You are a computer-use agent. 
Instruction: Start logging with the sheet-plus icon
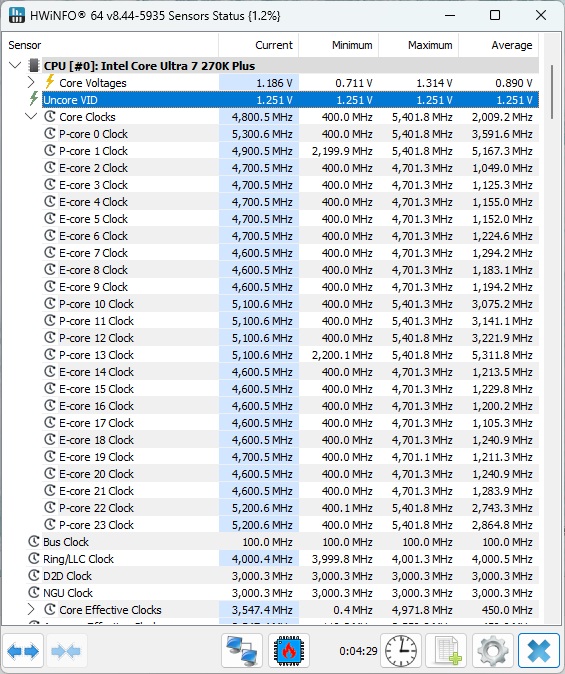(x=447, y=652)
